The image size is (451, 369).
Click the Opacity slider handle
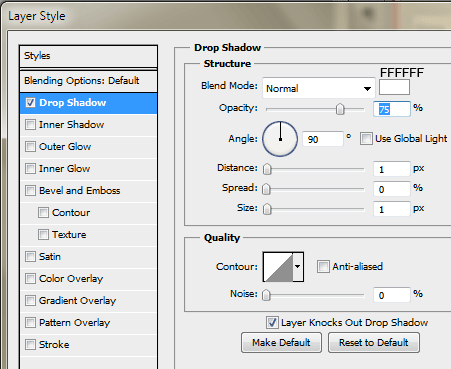click(340, 109)
